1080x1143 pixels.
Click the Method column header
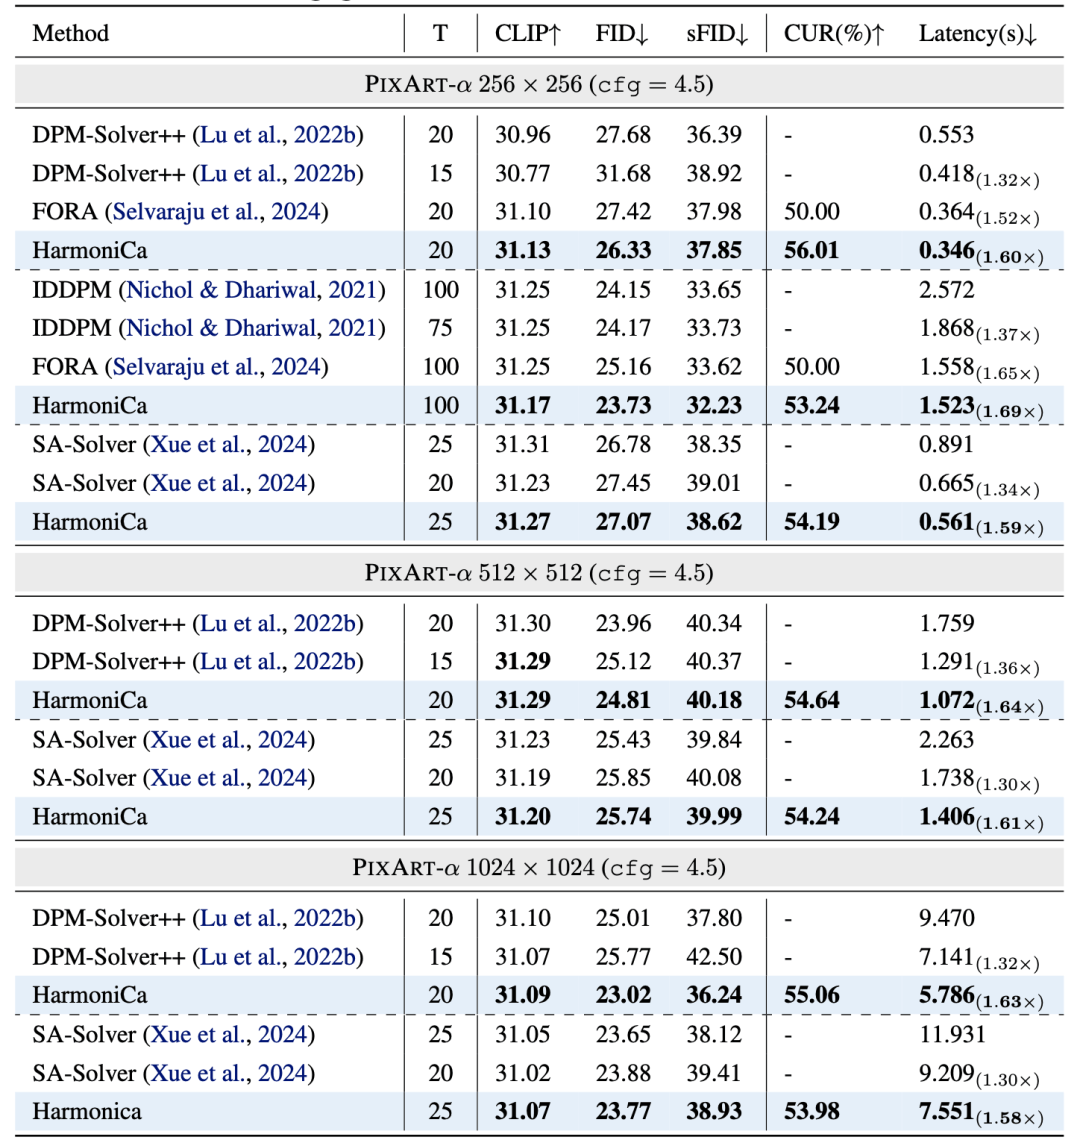pyautogui.click(x=71, y=33)
